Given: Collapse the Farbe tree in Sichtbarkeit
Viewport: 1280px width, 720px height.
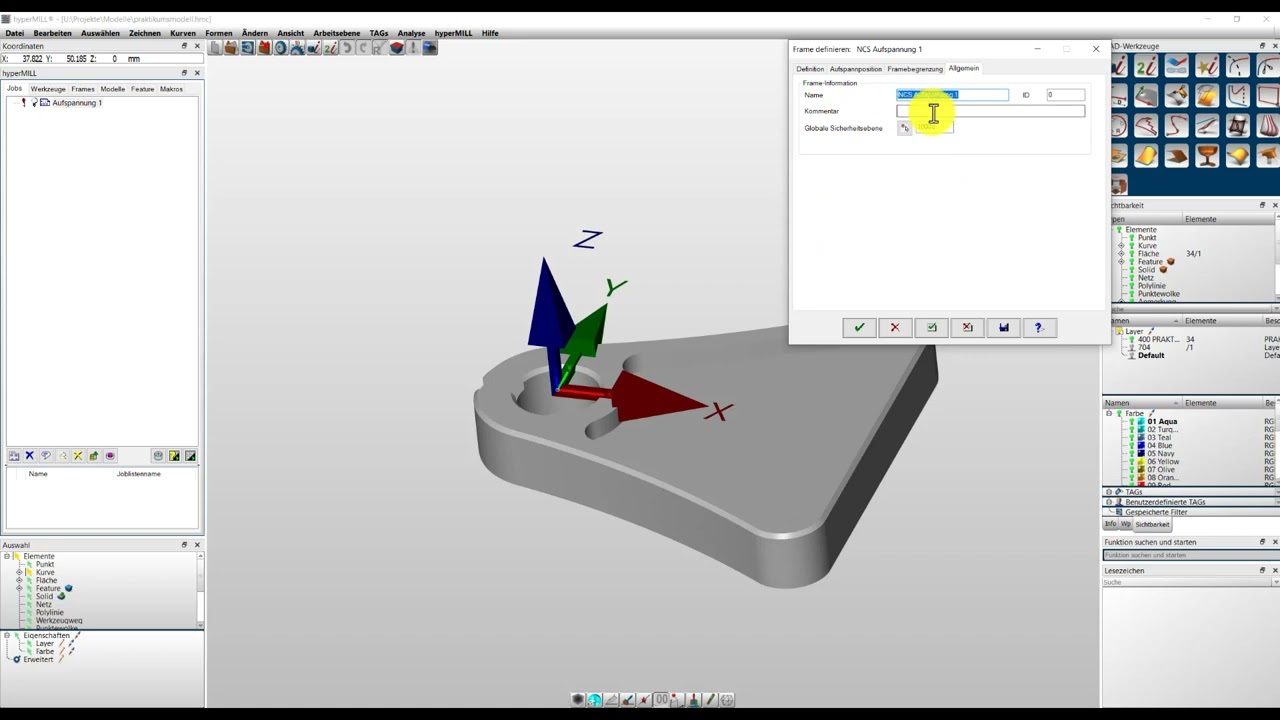Looking at the screenshot, I should point(1108,413).
